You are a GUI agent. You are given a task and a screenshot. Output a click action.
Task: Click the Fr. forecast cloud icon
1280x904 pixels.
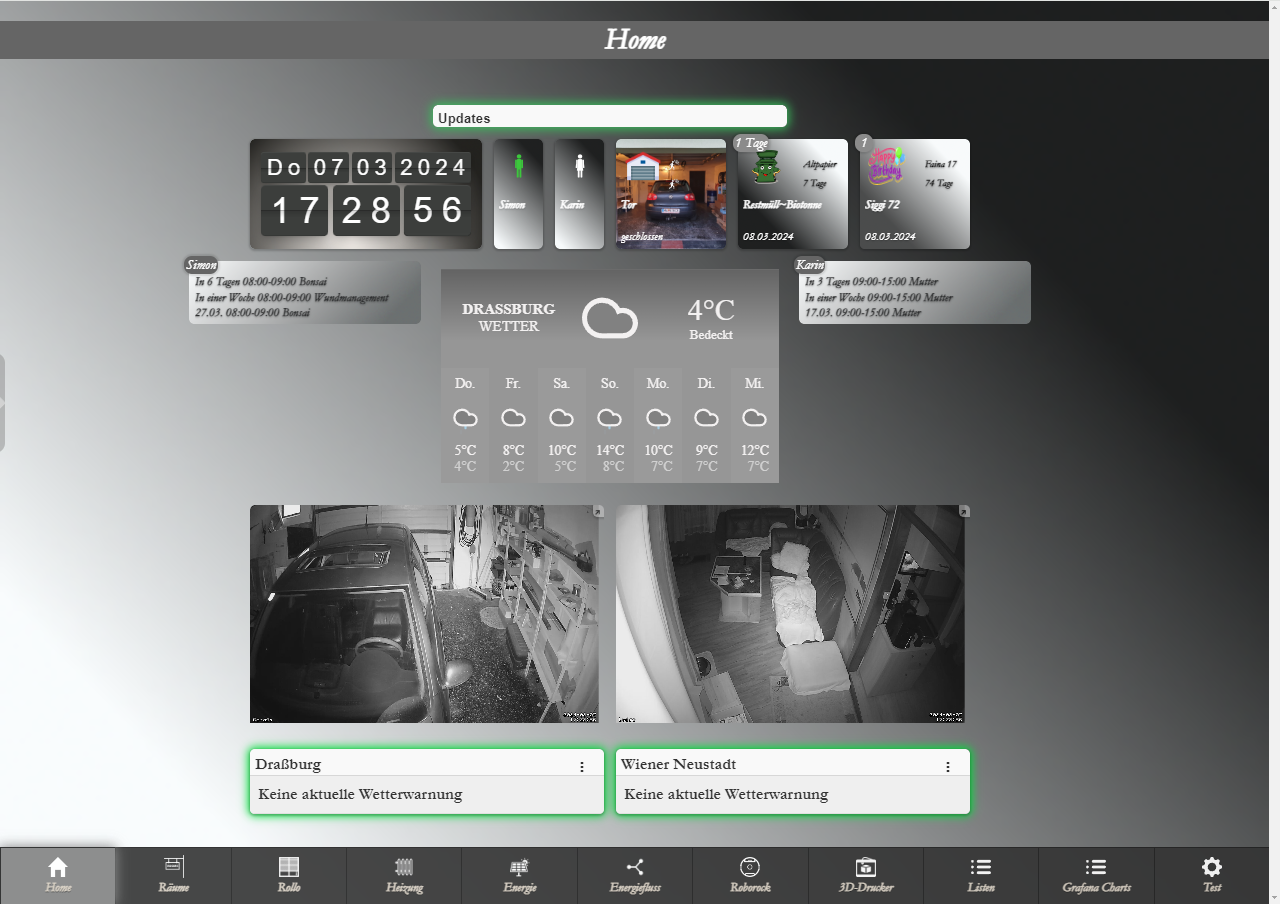click(x=513, y=418)
